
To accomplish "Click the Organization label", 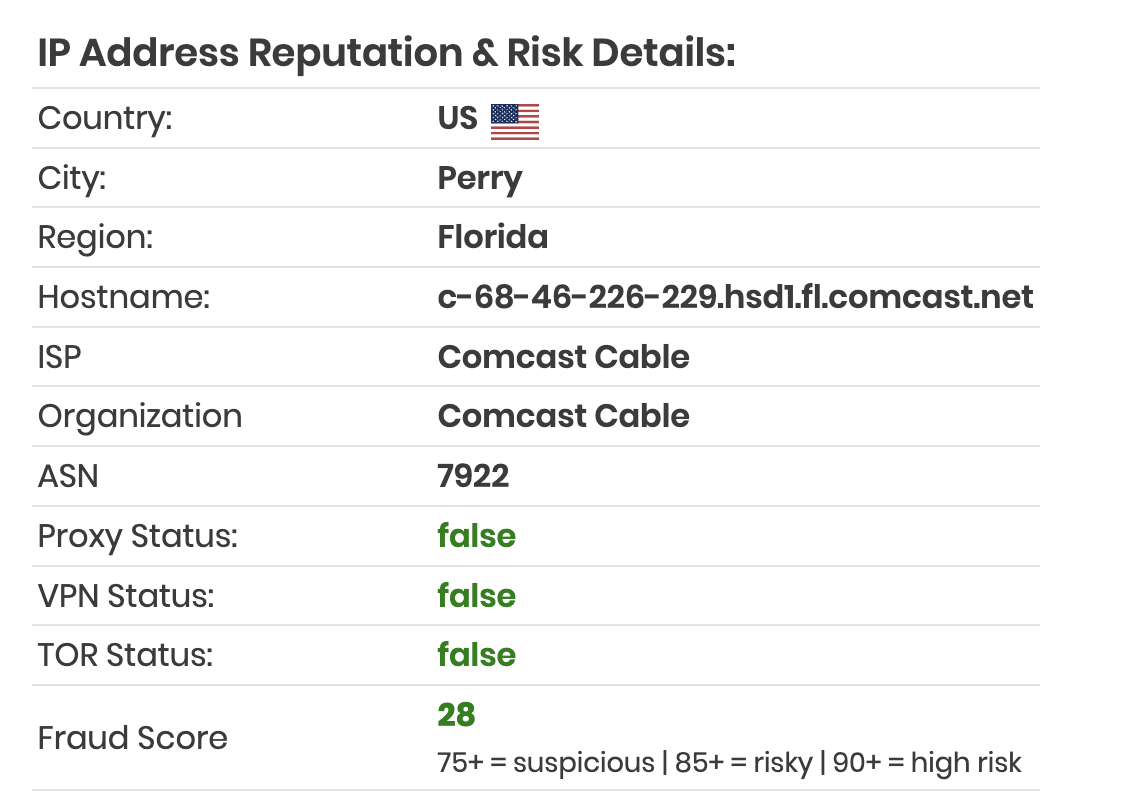I will pos(140,417).
